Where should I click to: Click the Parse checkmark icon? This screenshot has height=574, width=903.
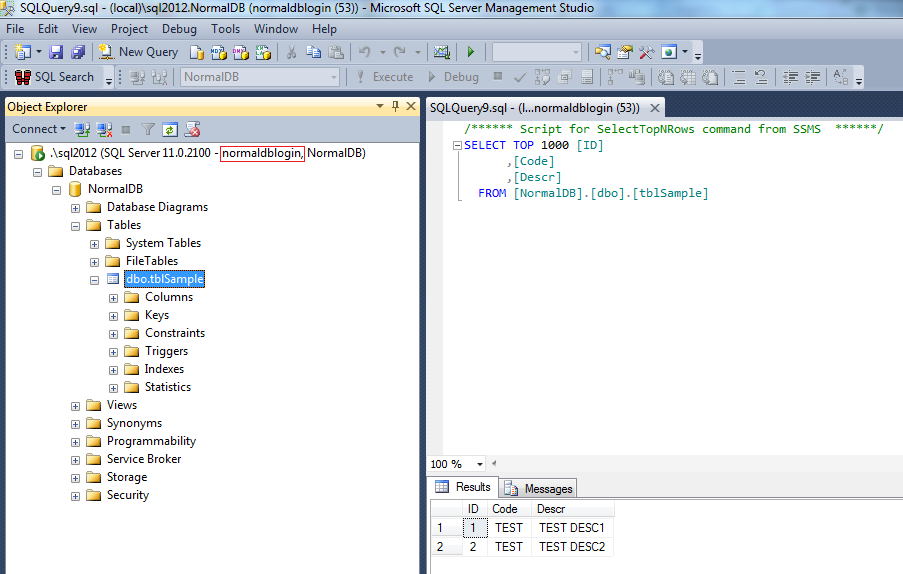[519, 77]
